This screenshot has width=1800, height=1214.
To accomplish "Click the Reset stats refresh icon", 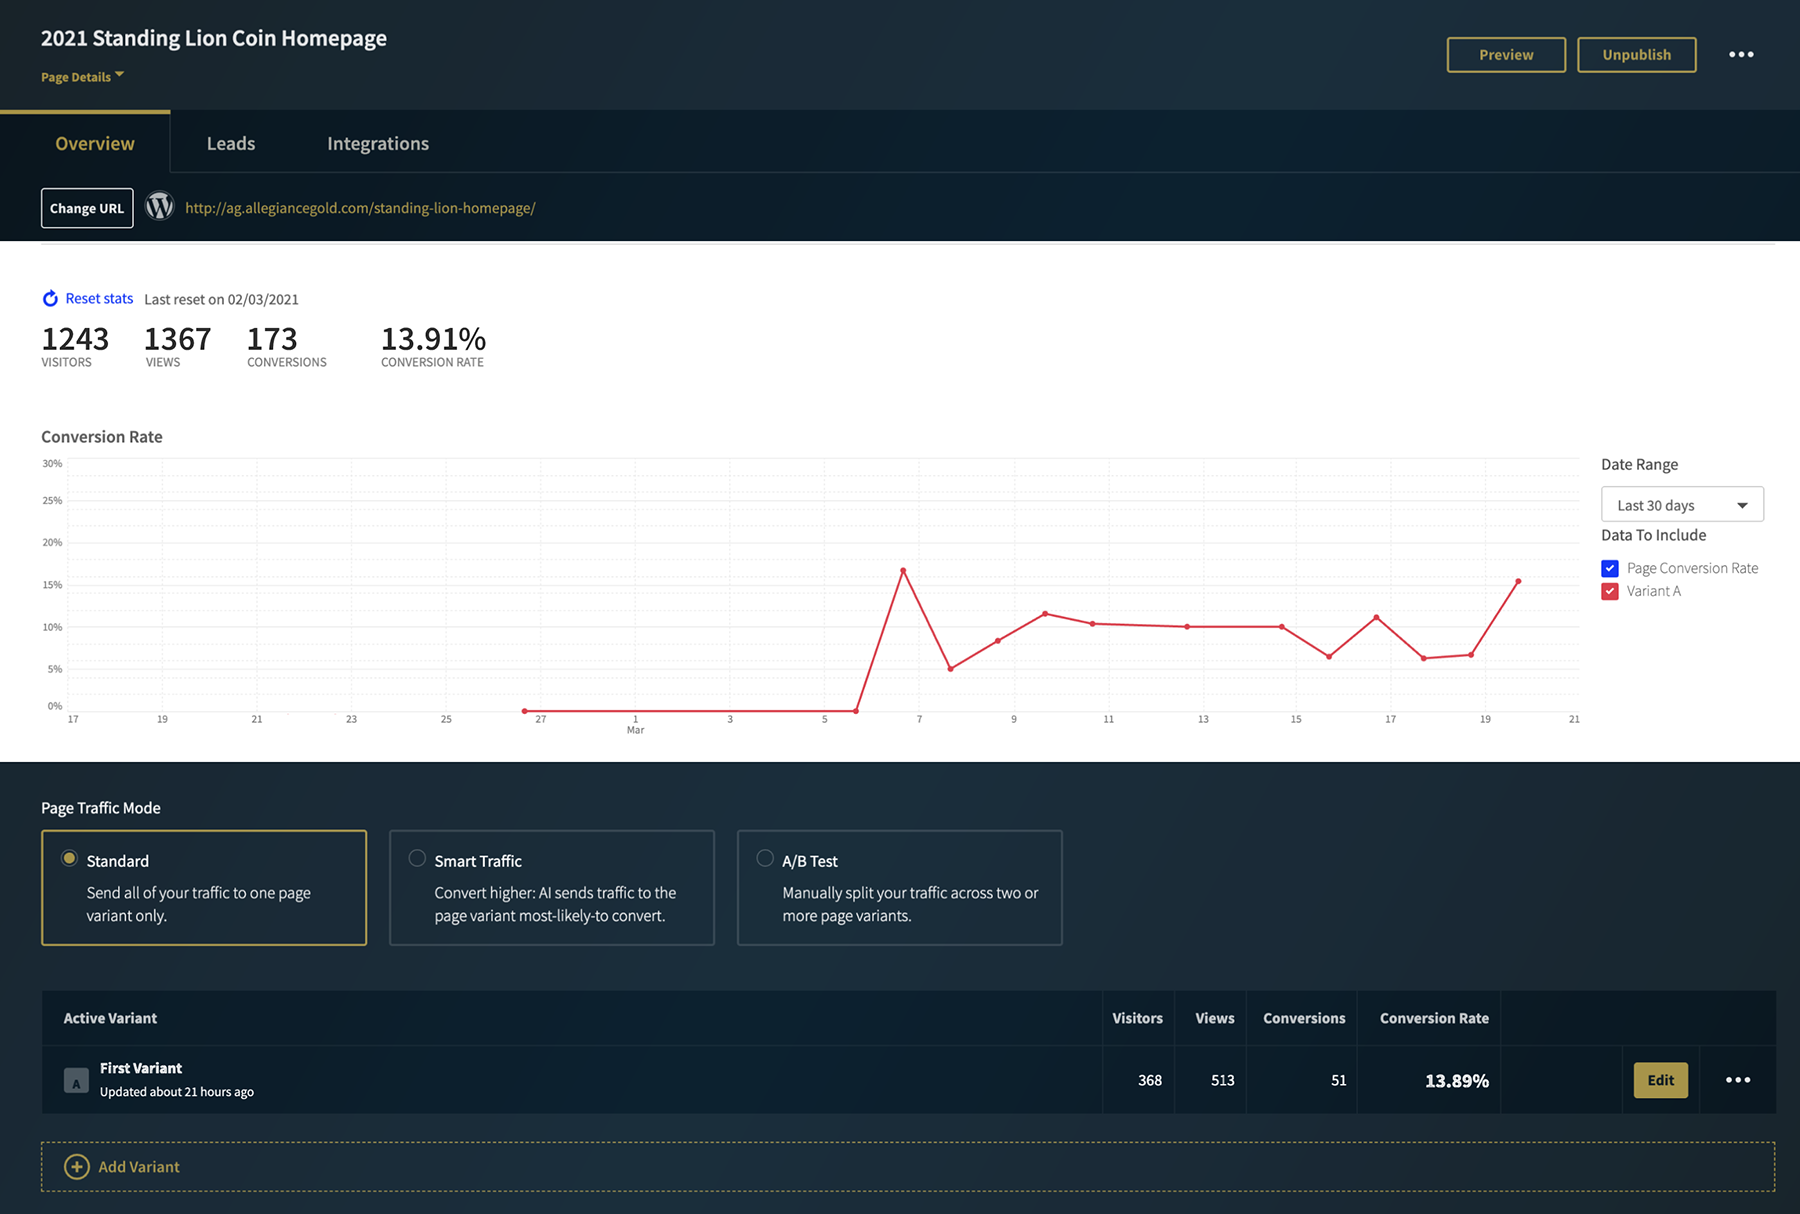I will 50,298.
